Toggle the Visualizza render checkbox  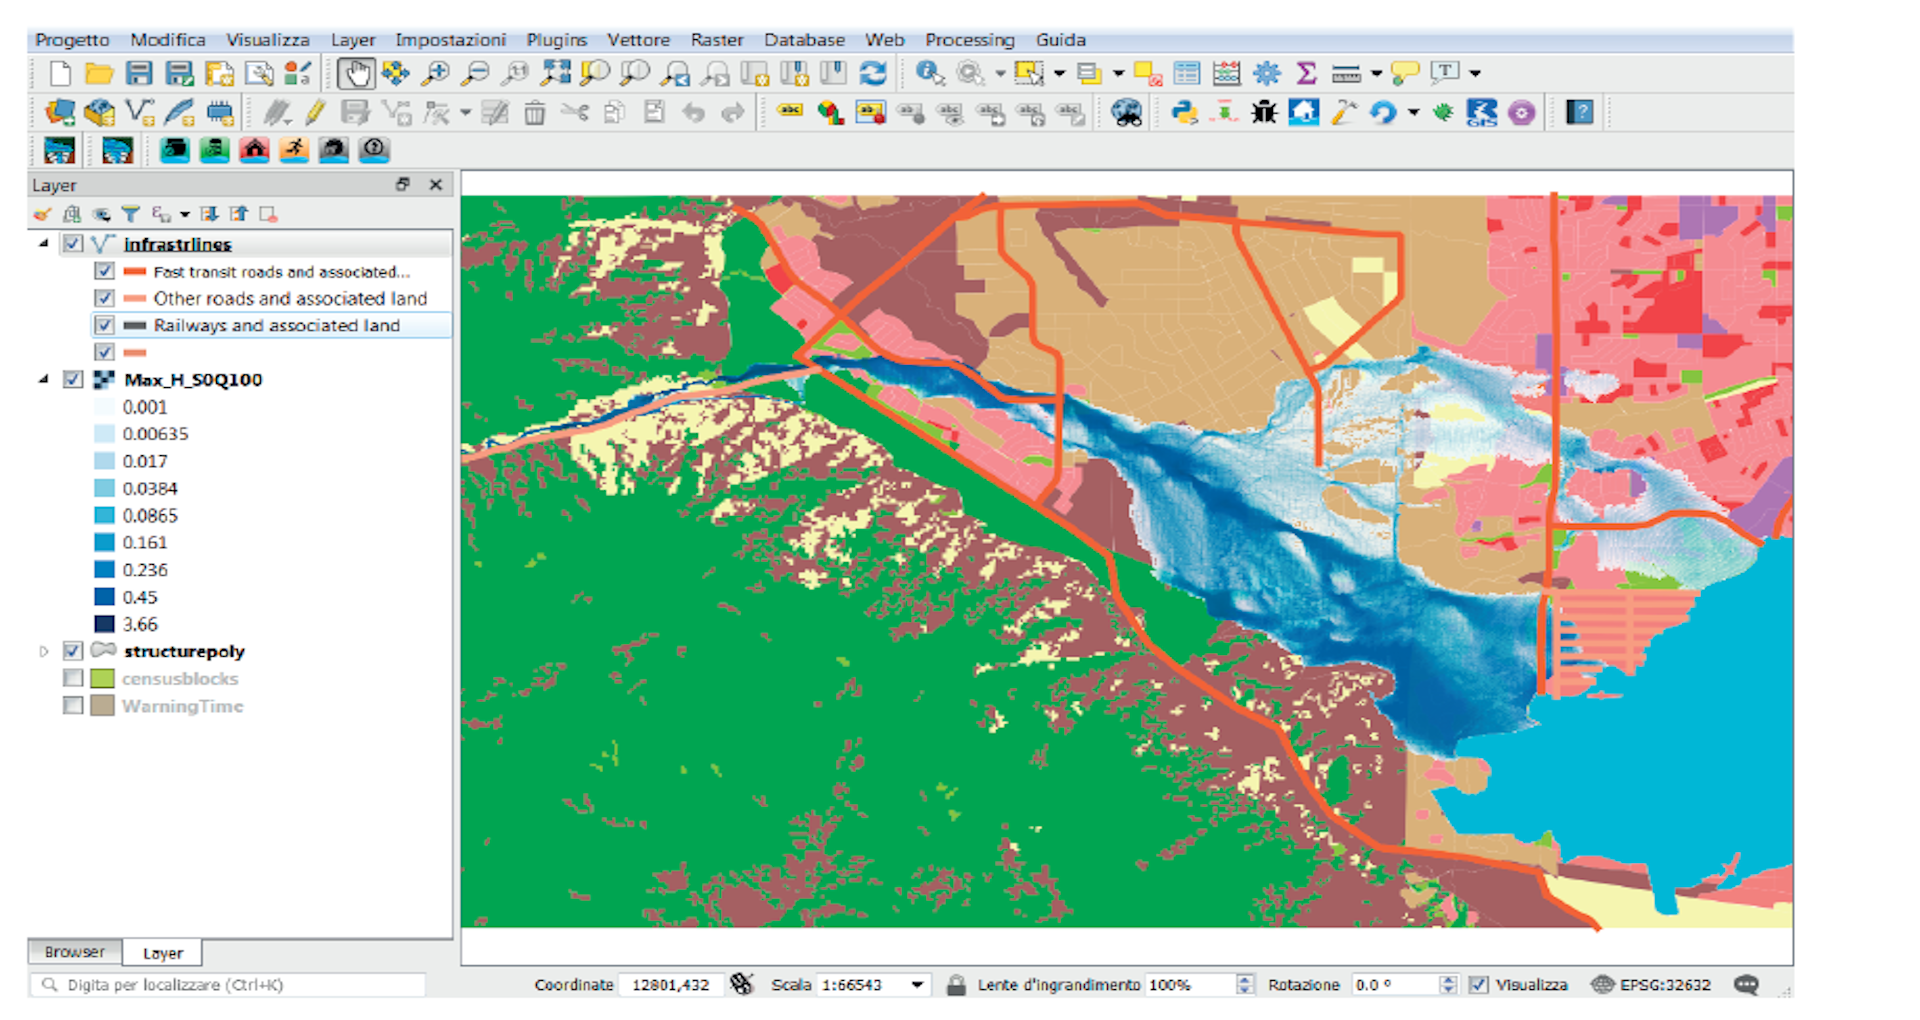coord(1478,985)
